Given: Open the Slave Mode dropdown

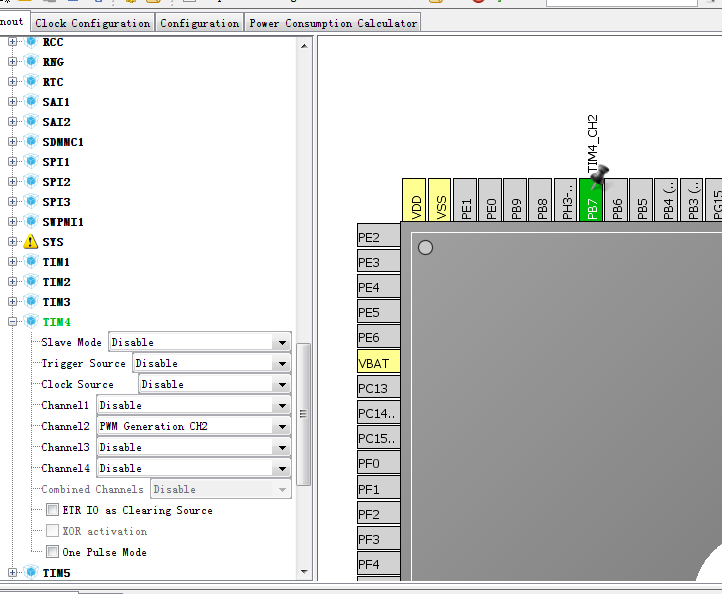Looking at the screenshot, I should [x=200, y=342].
